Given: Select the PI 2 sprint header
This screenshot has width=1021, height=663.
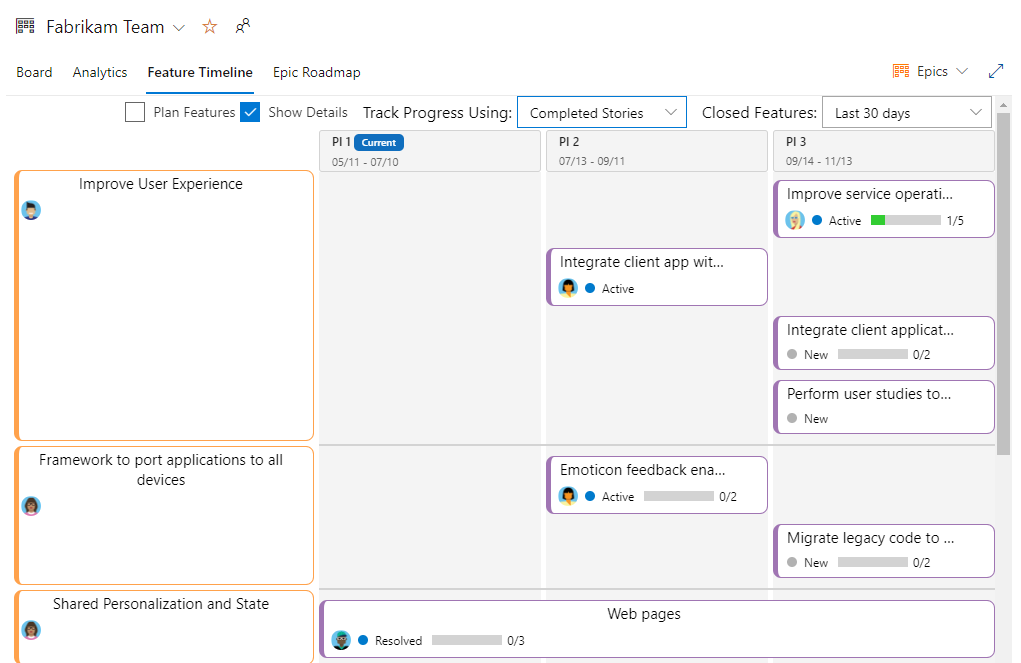Looking at the screenshot, I should (656, 151).
